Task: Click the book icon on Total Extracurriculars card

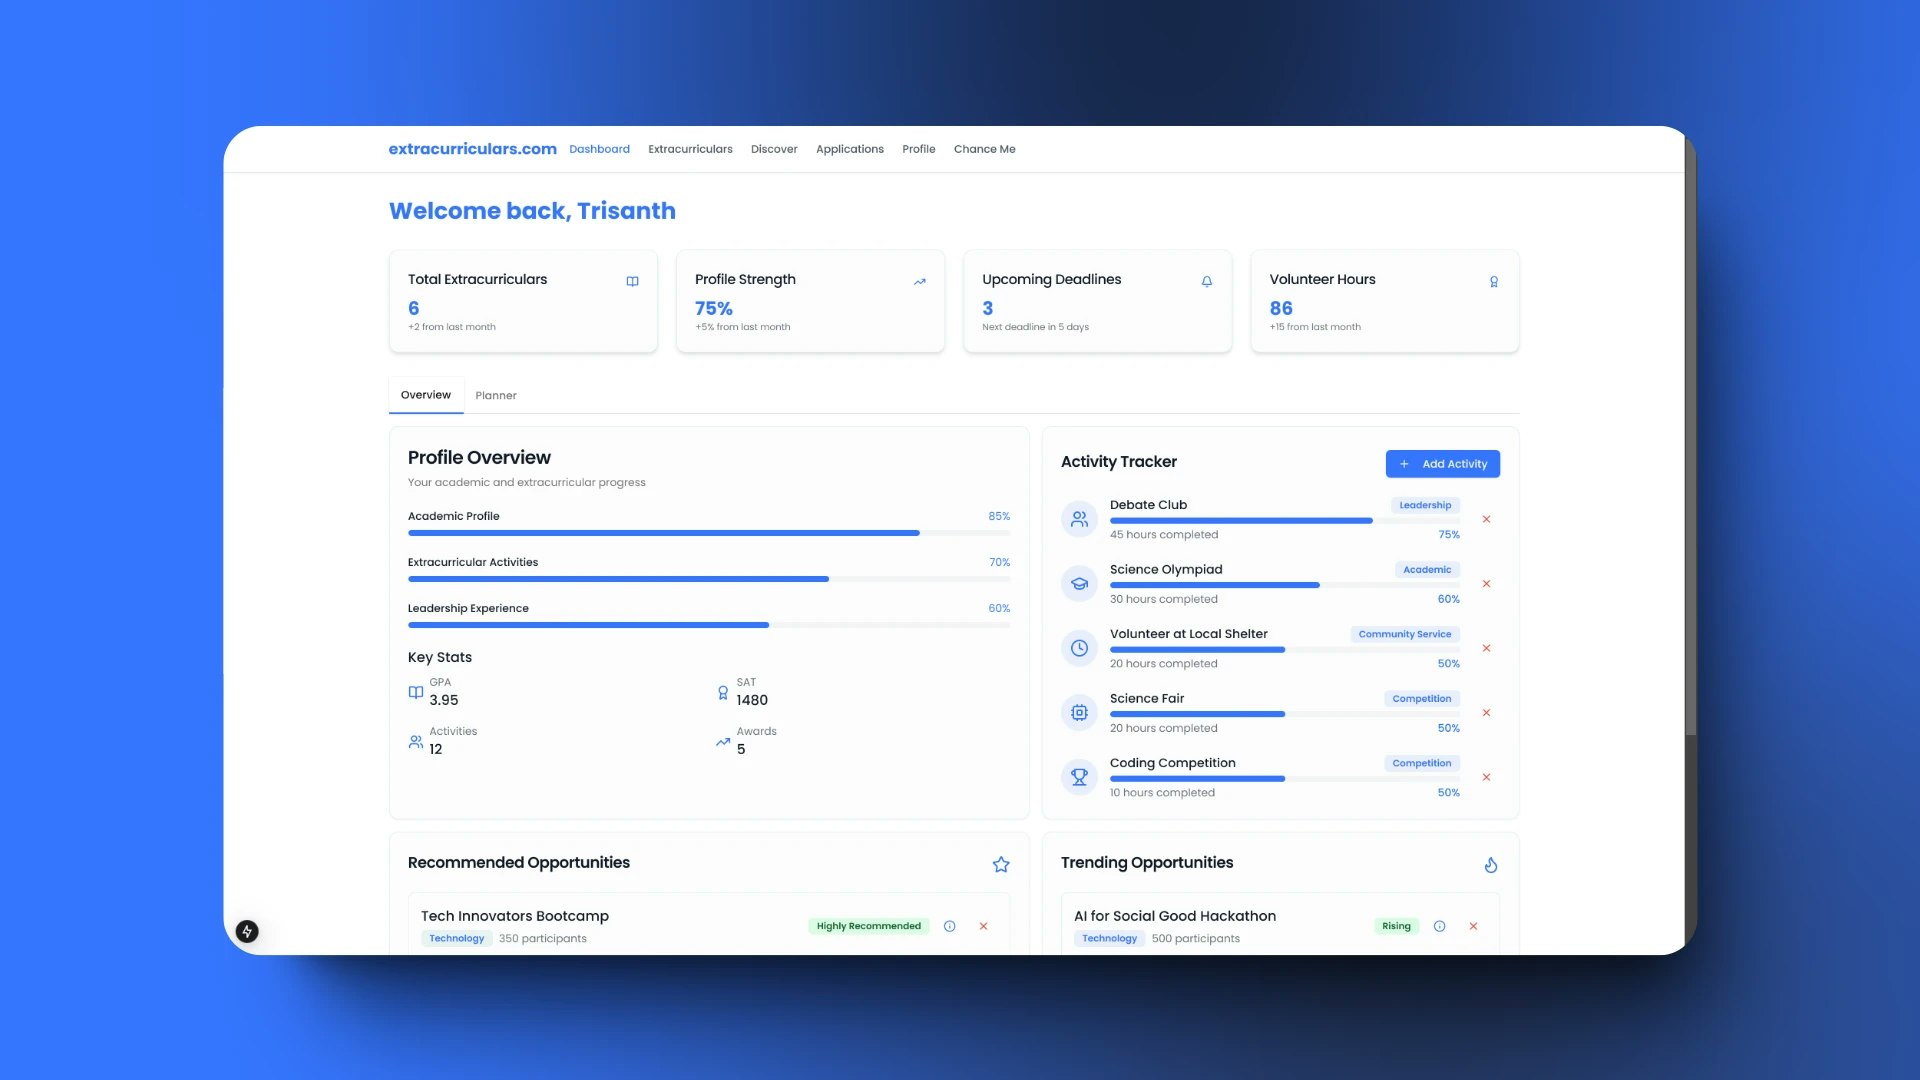Action: click(x=632, y=282)
